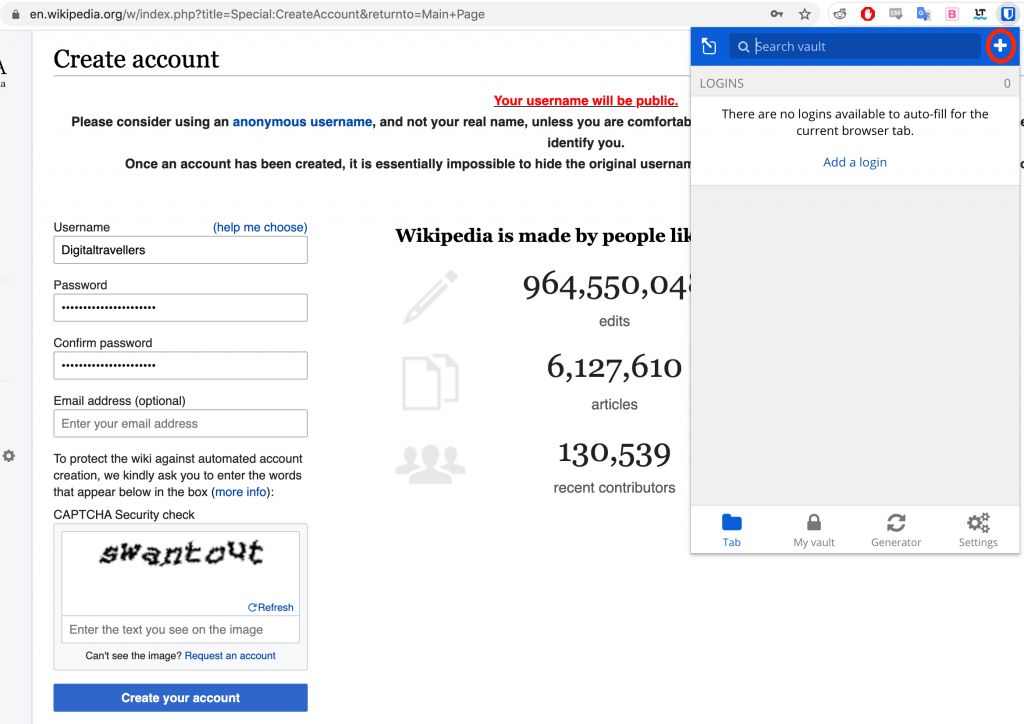Screen dimensions: 1024x724
Task: Click the Add a login link
Action: (854, 162)
